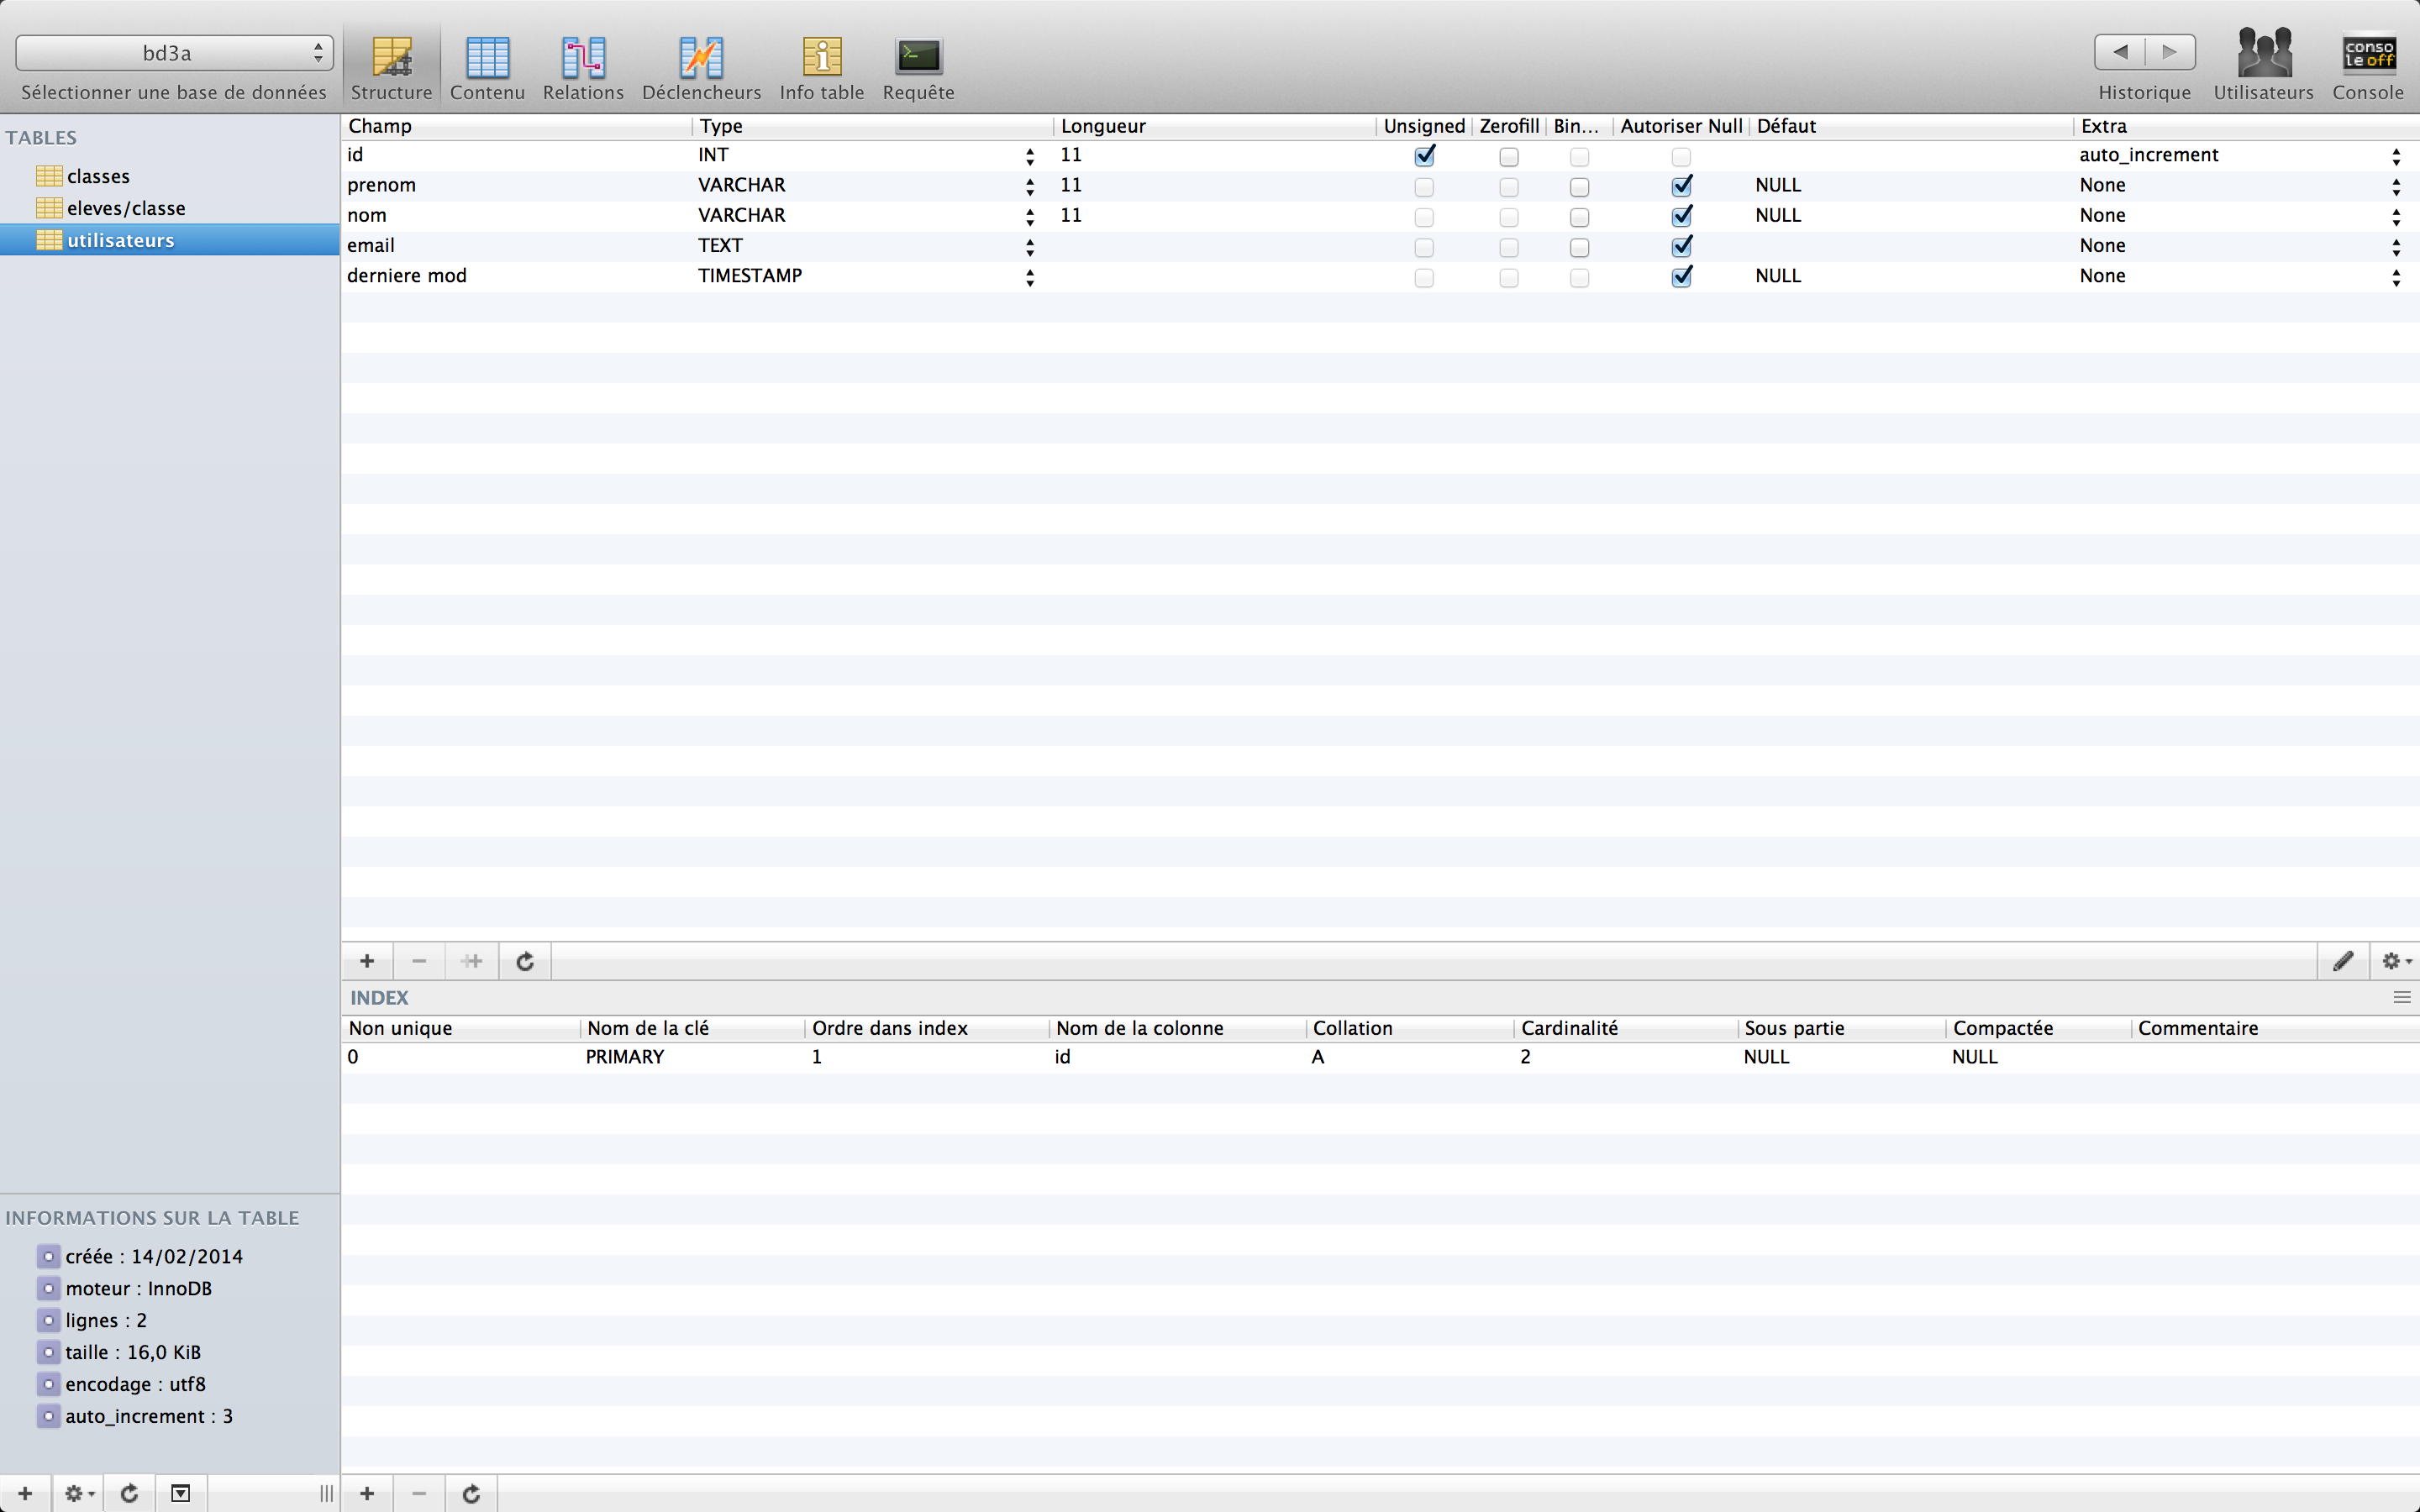Screen dimensions: 2420x1512
Task: Switch to the Contenu view
Action: click(487, 68)
